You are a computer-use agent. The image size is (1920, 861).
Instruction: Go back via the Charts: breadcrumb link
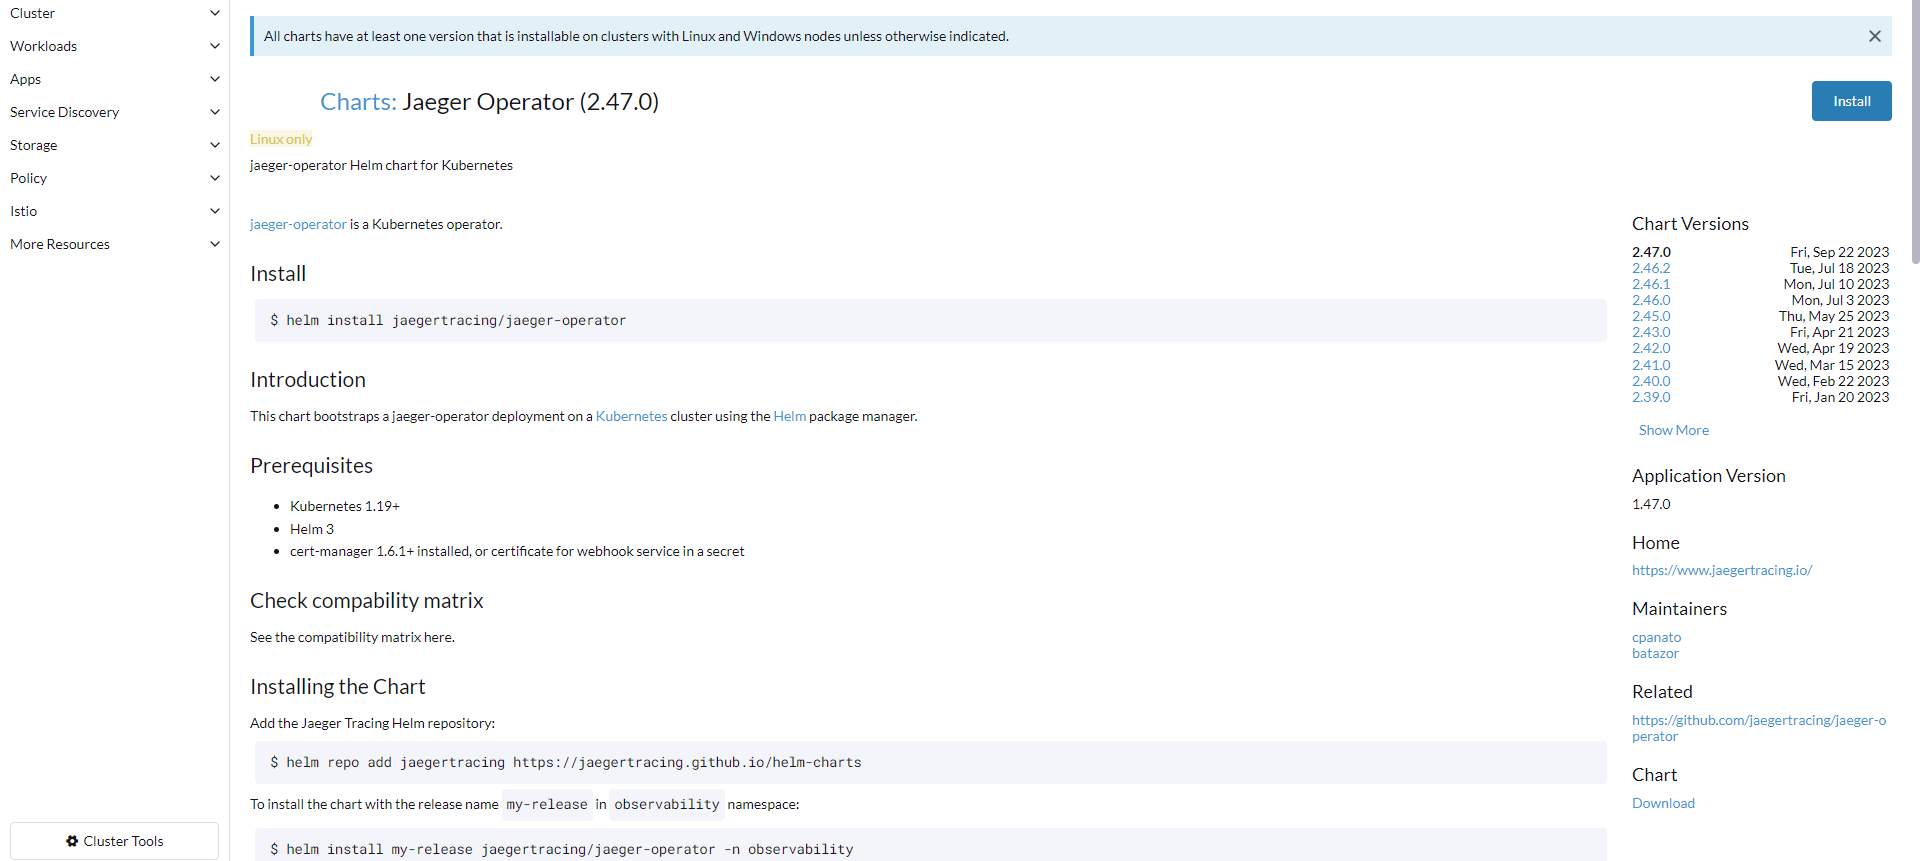(x=358, y=102)
